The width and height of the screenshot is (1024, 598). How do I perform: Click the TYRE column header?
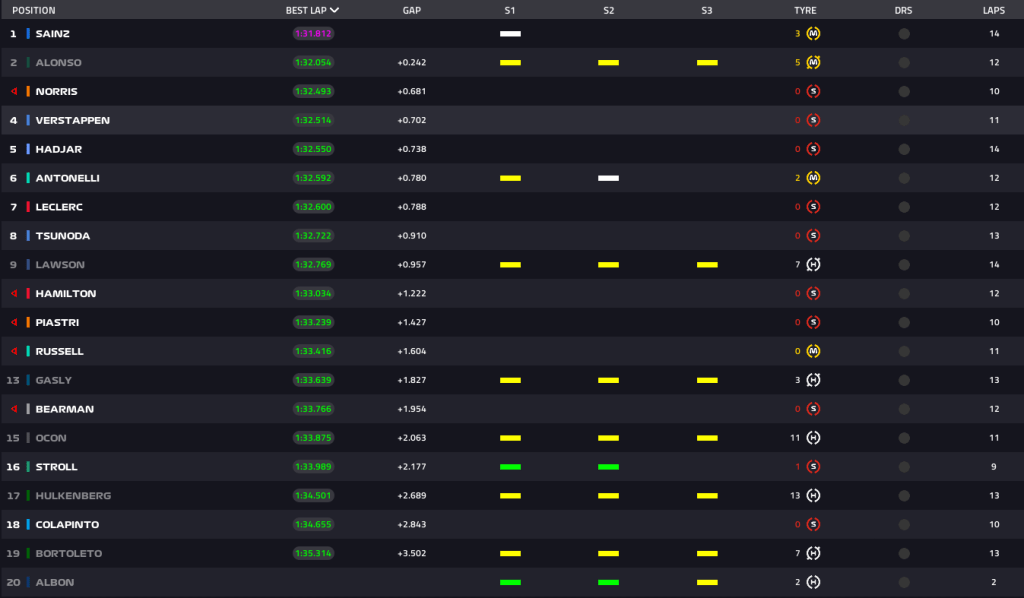pyautogui.click(x=805, y=10)
